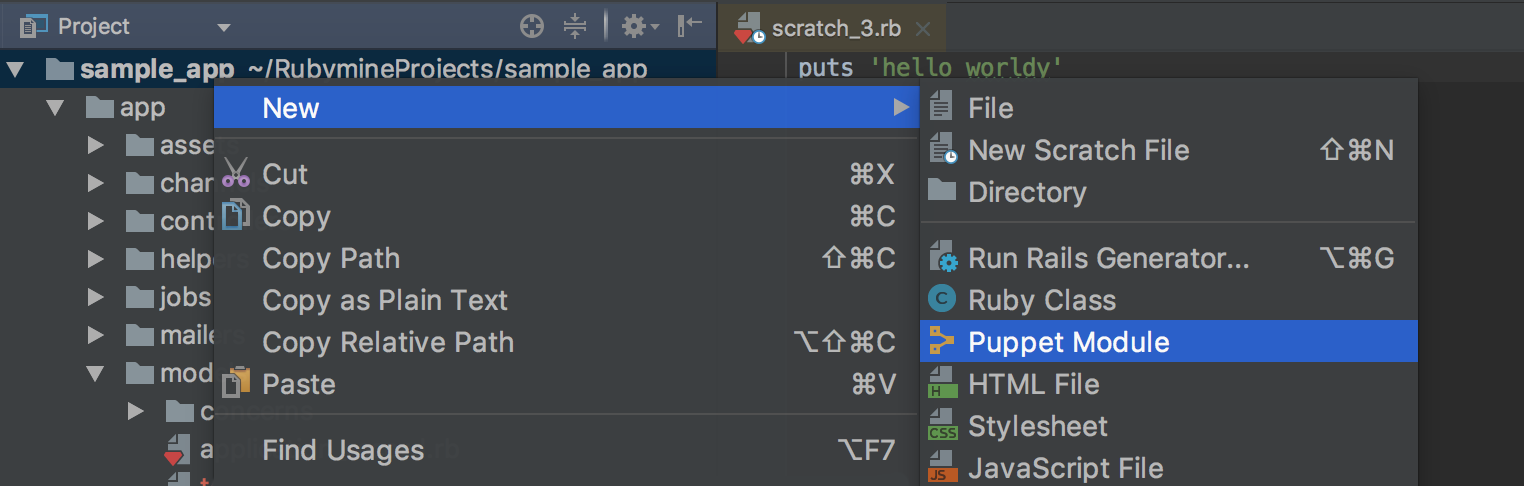Click the Copy documents icon

click(x=236, y=215)
